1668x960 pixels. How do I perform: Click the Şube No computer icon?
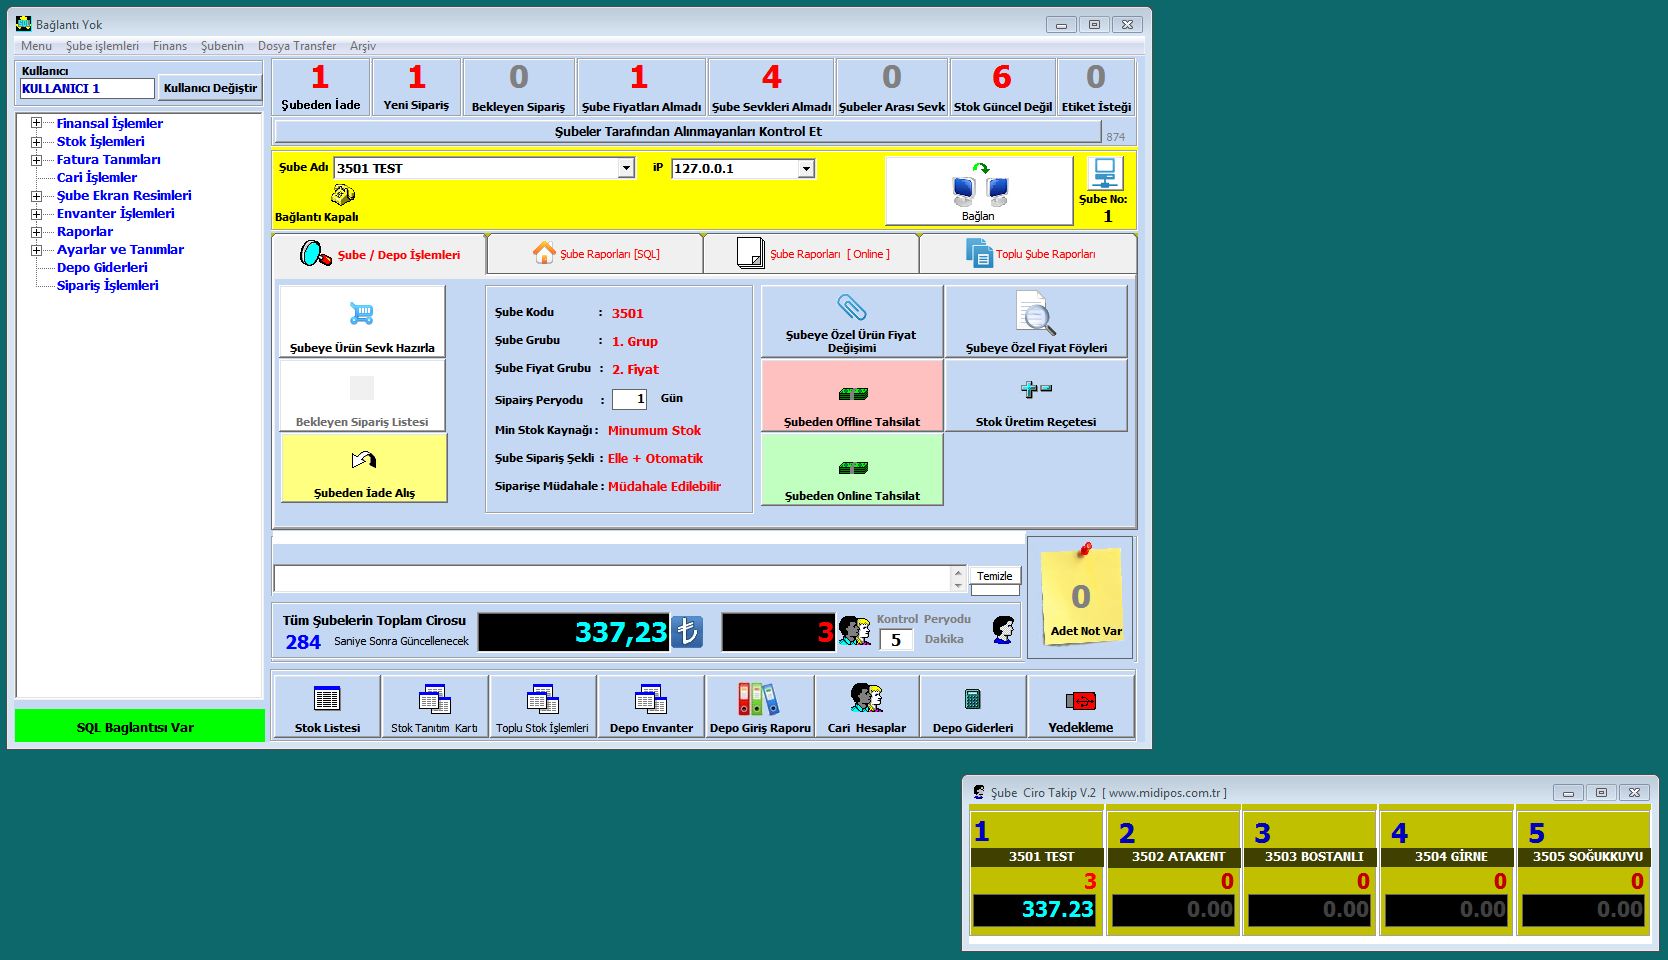(x=1105, y=173)
